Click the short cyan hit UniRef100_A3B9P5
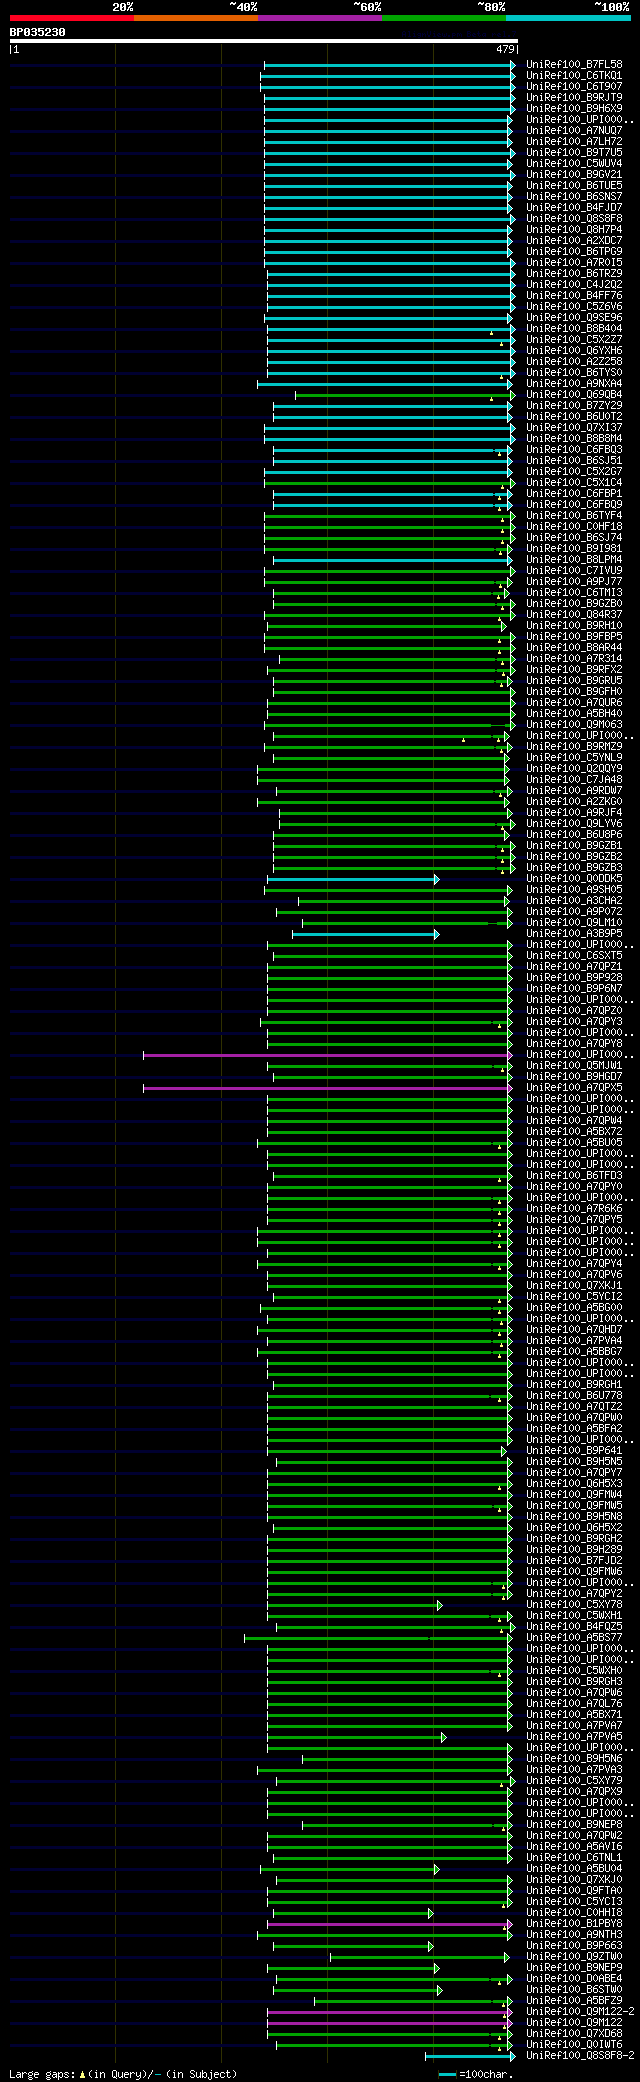Screen dimensions: 640x2082 [574, 934]
